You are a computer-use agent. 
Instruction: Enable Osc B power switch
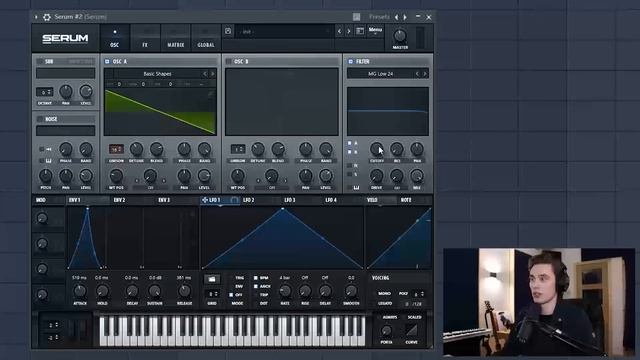pos(229,62)
